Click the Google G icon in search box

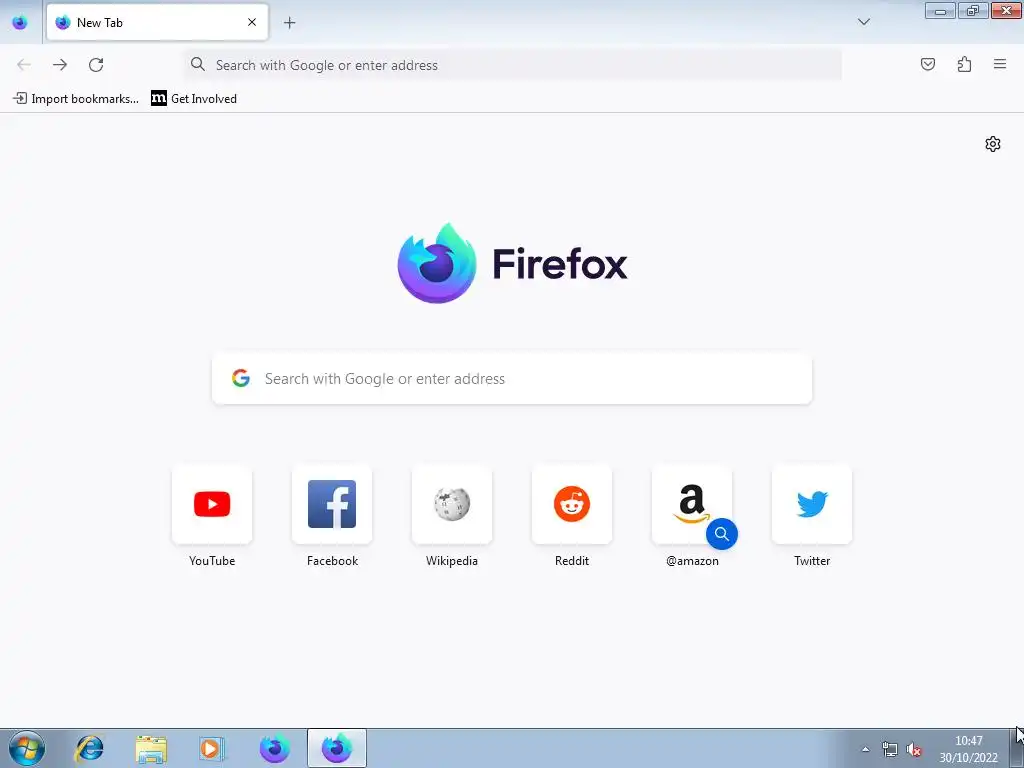tap(241, 378)
